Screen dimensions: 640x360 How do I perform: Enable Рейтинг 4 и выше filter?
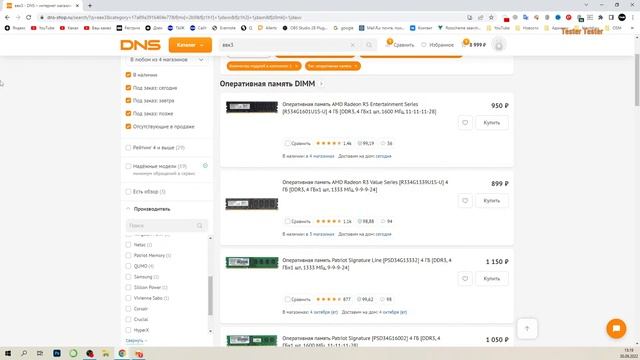(x=128, y=148)
